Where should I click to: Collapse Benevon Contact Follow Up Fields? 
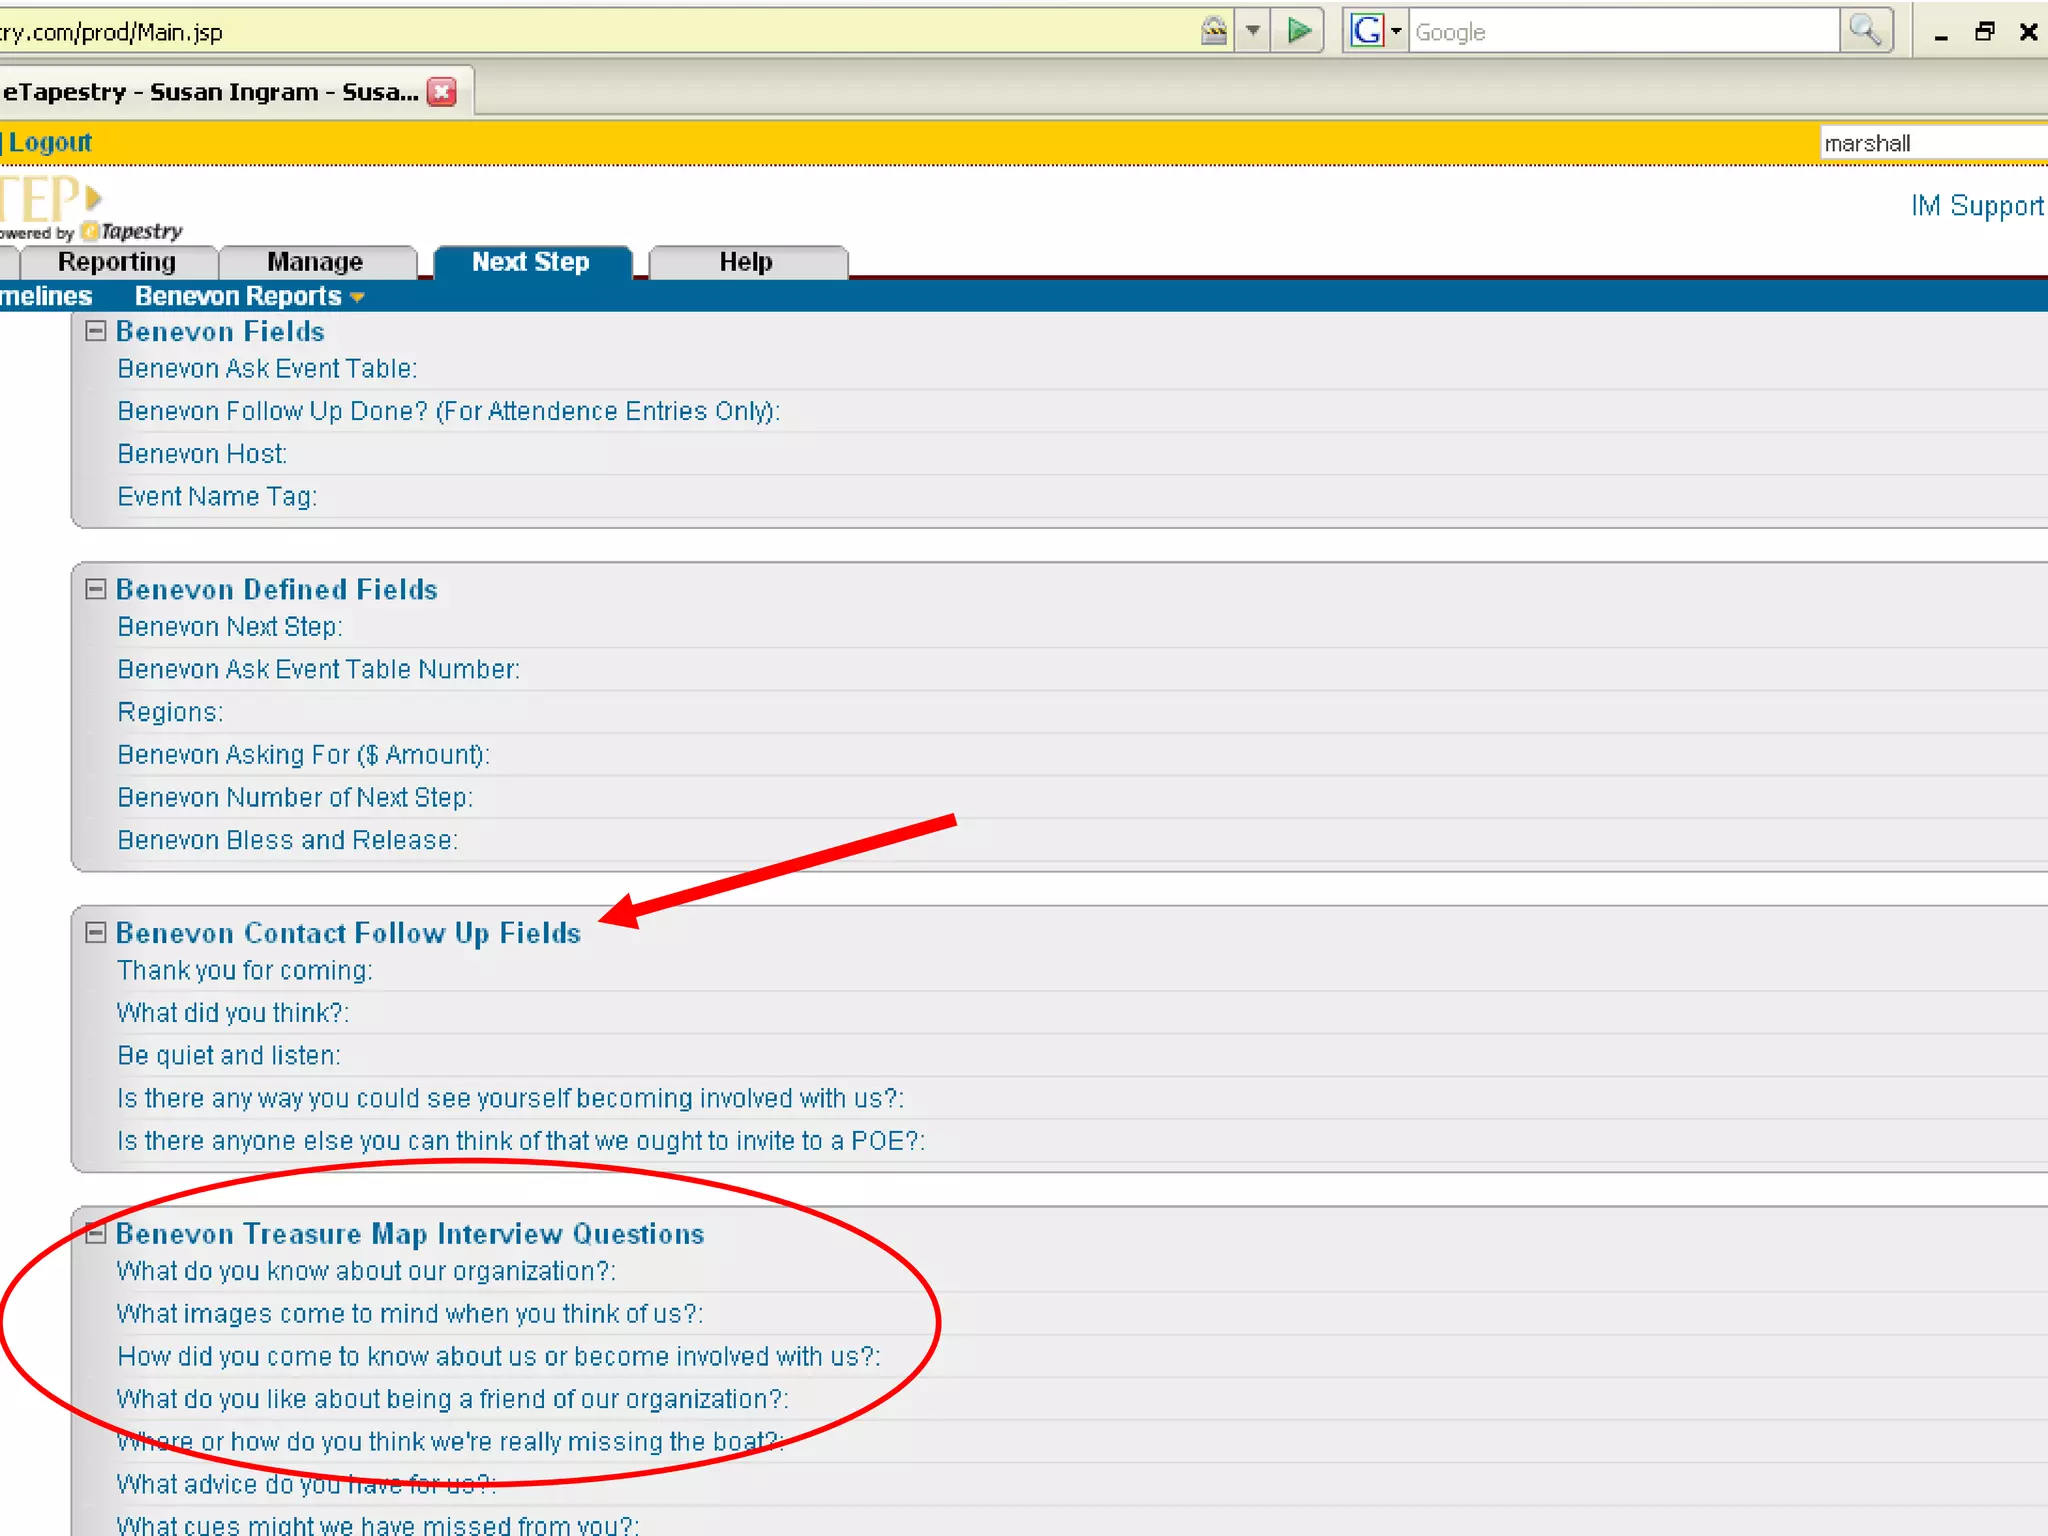click(x=96, y=932)
